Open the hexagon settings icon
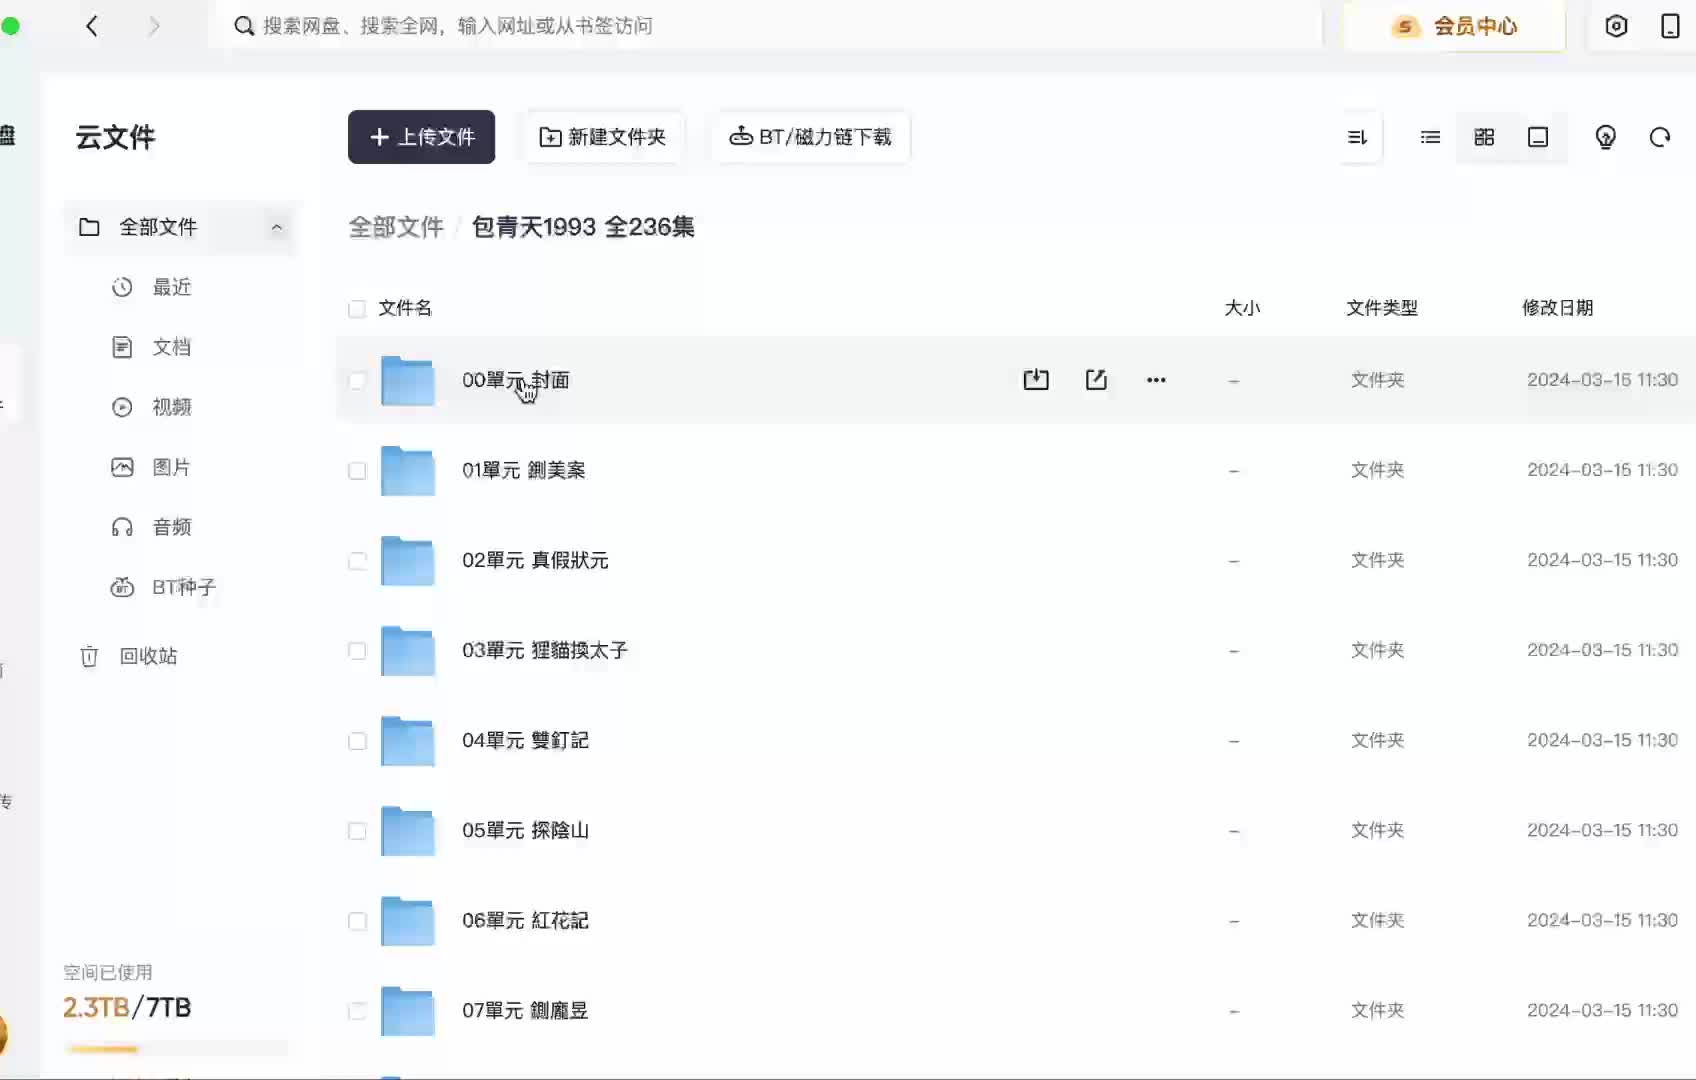The height and width of the screenshot is (1080, 1696). pos(1616,26)
